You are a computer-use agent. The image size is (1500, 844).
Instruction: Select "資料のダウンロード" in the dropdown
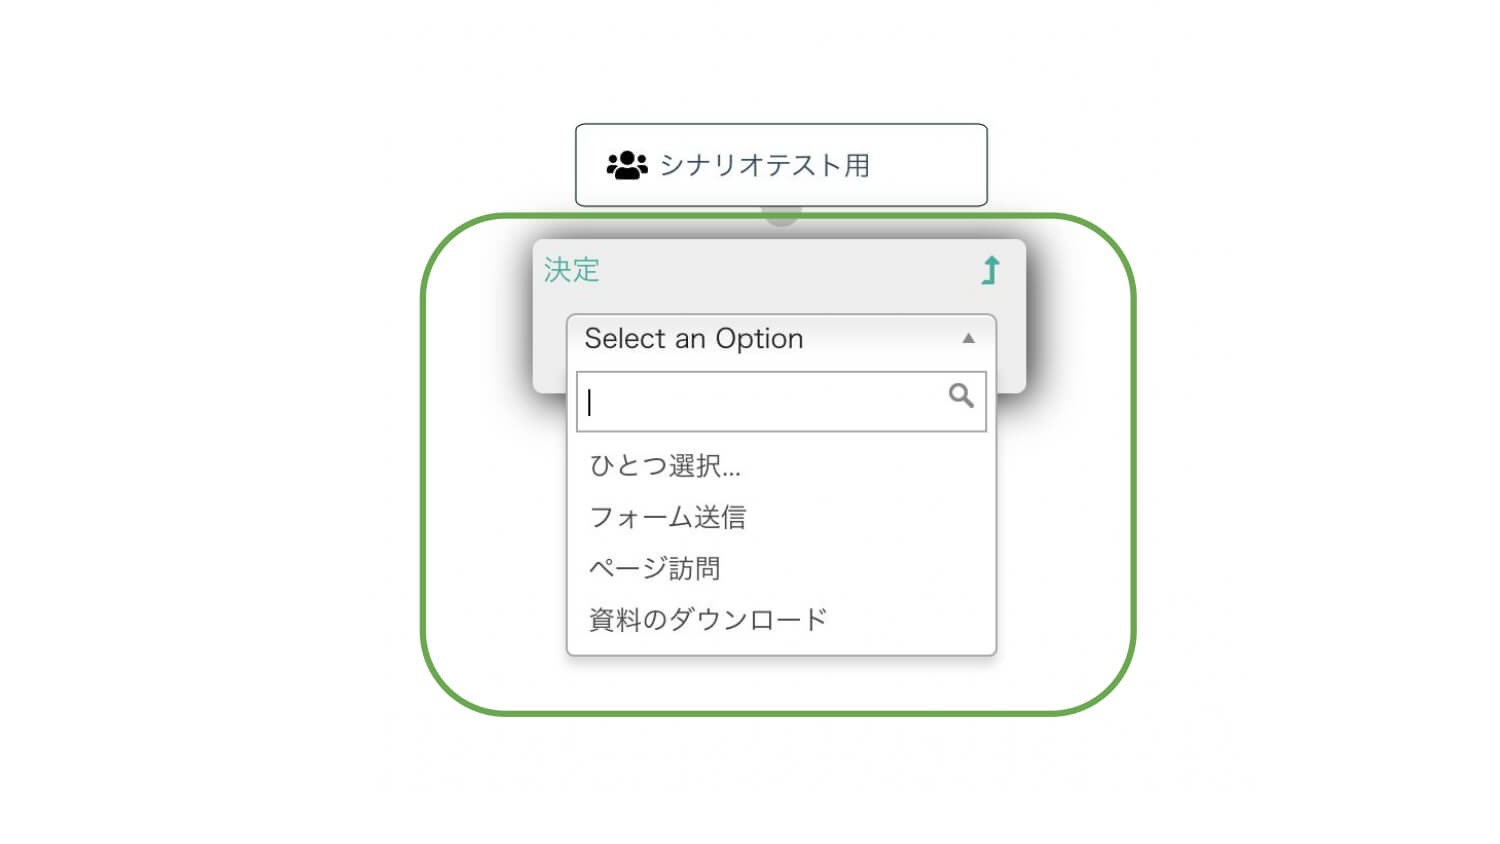[708, 620]
